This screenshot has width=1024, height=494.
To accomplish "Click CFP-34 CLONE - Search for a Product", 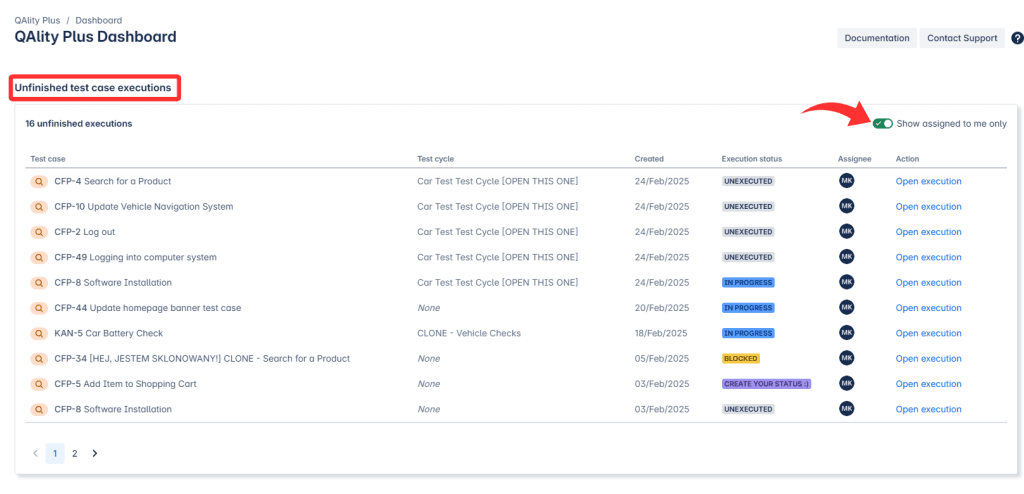I will point(202,359).
